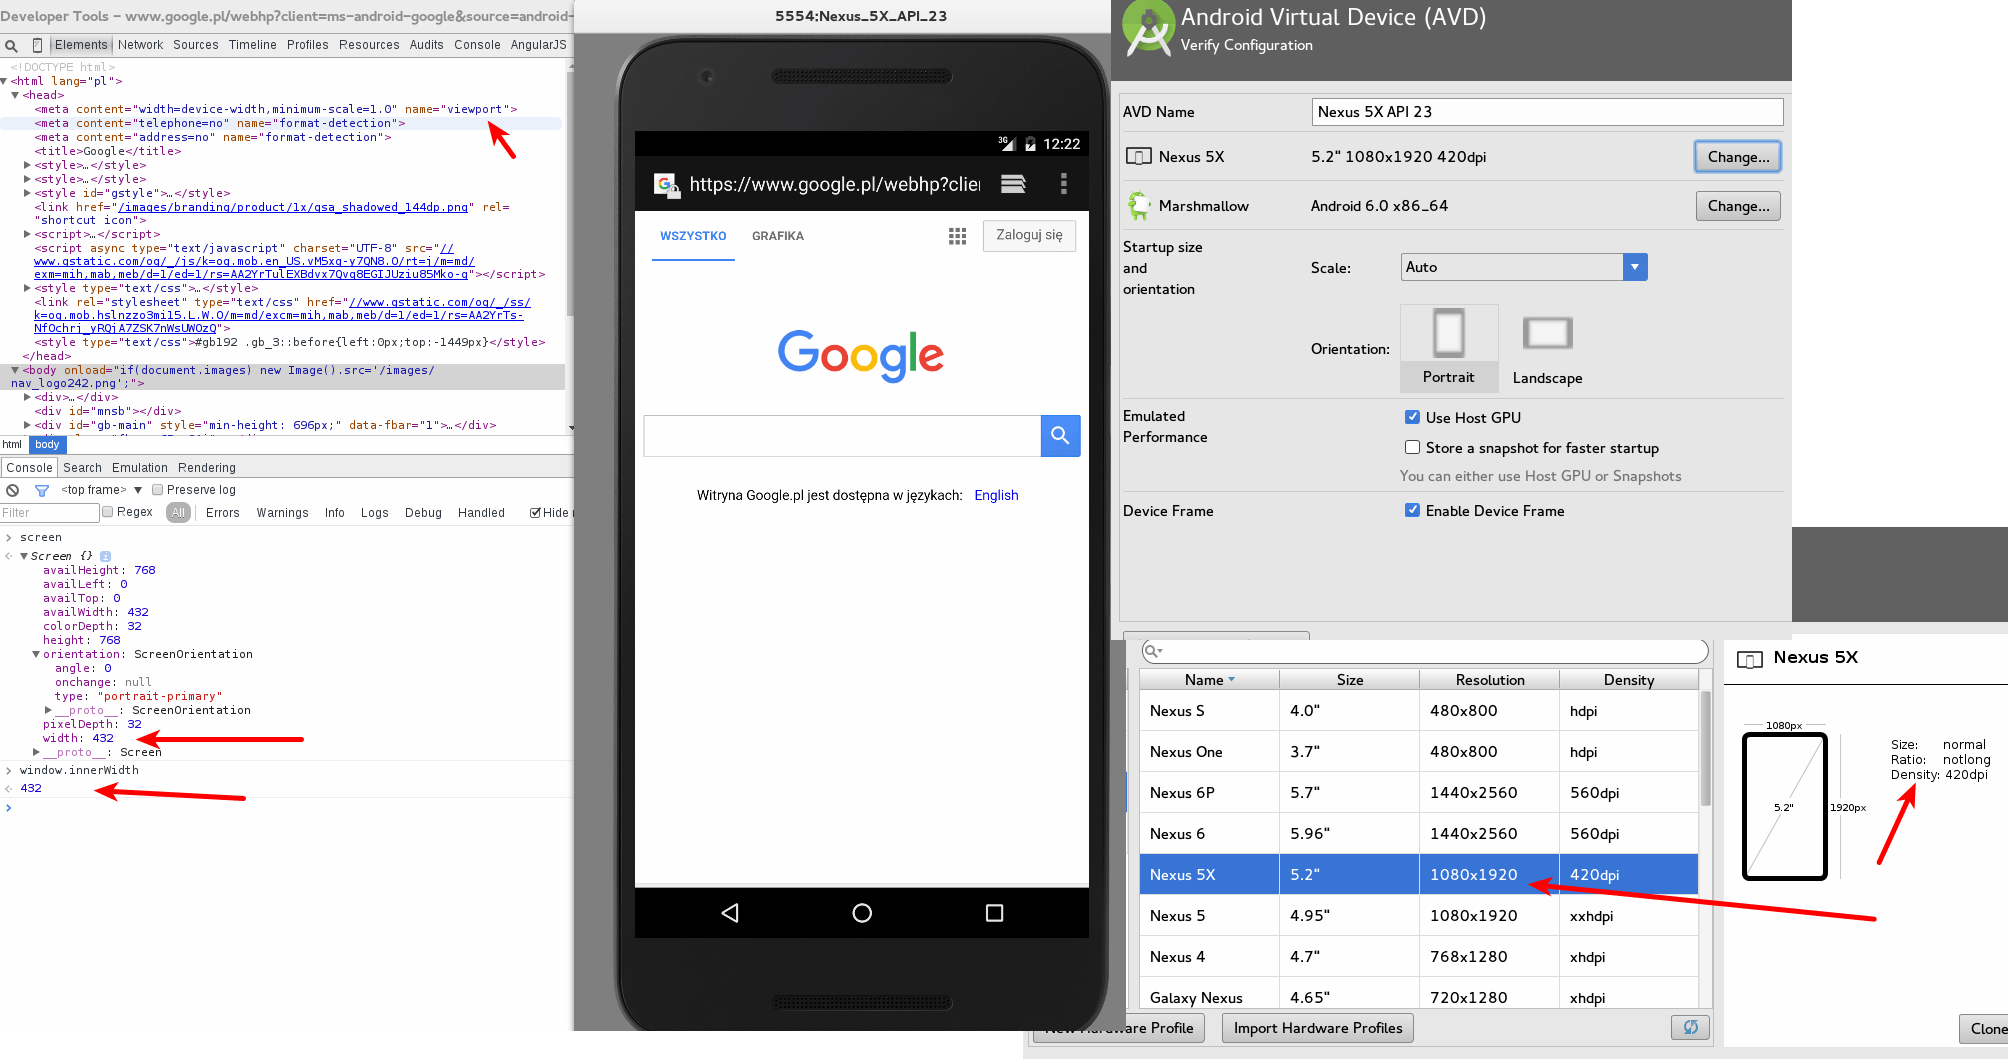The width and height of the screenshot is (2008, 1059).
Task: Open the Sources tab in DevTools
Action: pos(195,45)
